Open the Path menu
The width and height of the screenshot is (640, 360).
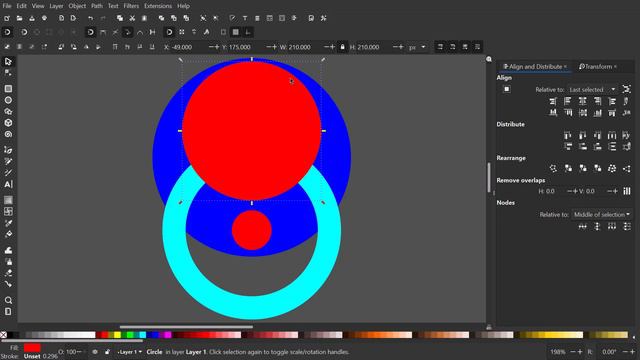[97, 6]
